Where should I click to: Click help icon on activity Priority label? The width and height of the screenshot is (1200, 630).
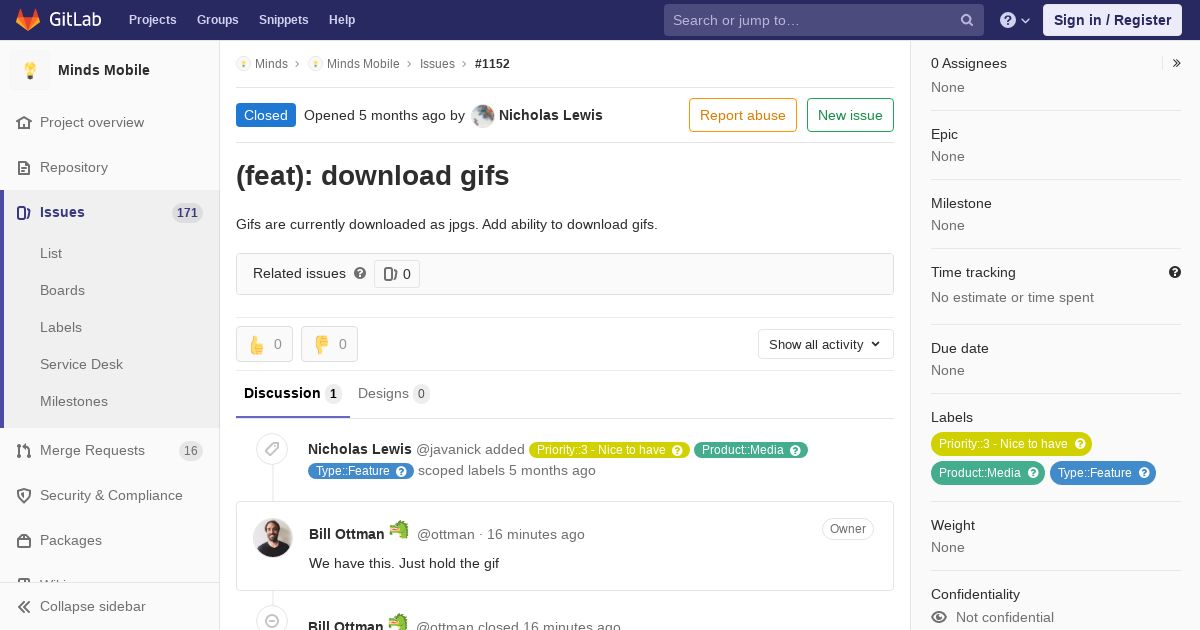678,450
